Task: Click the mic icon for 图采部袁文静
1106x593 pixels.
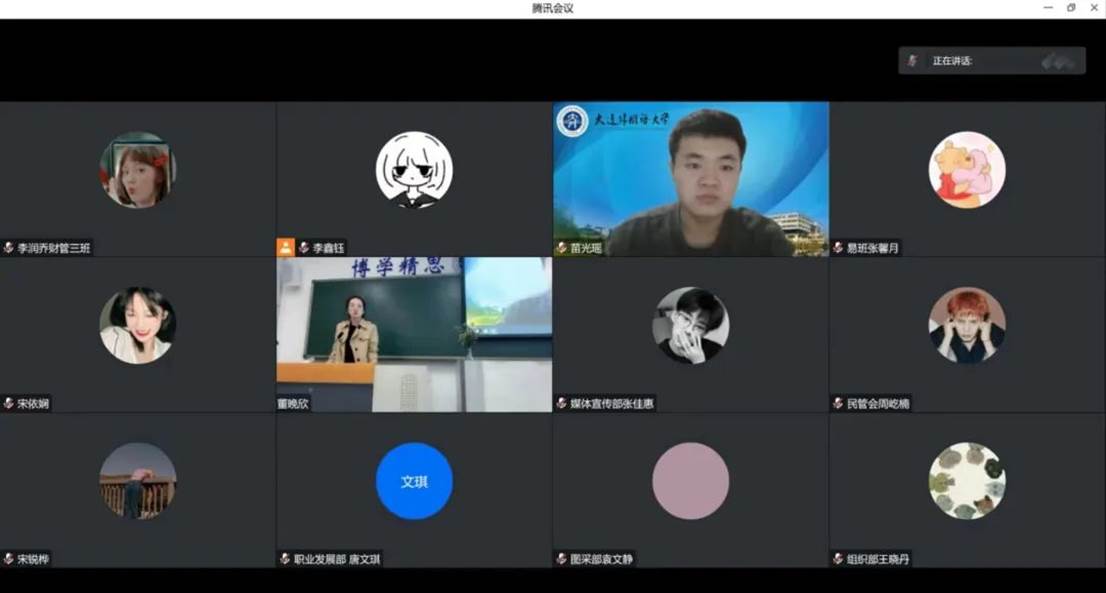Action: point(562,559)
